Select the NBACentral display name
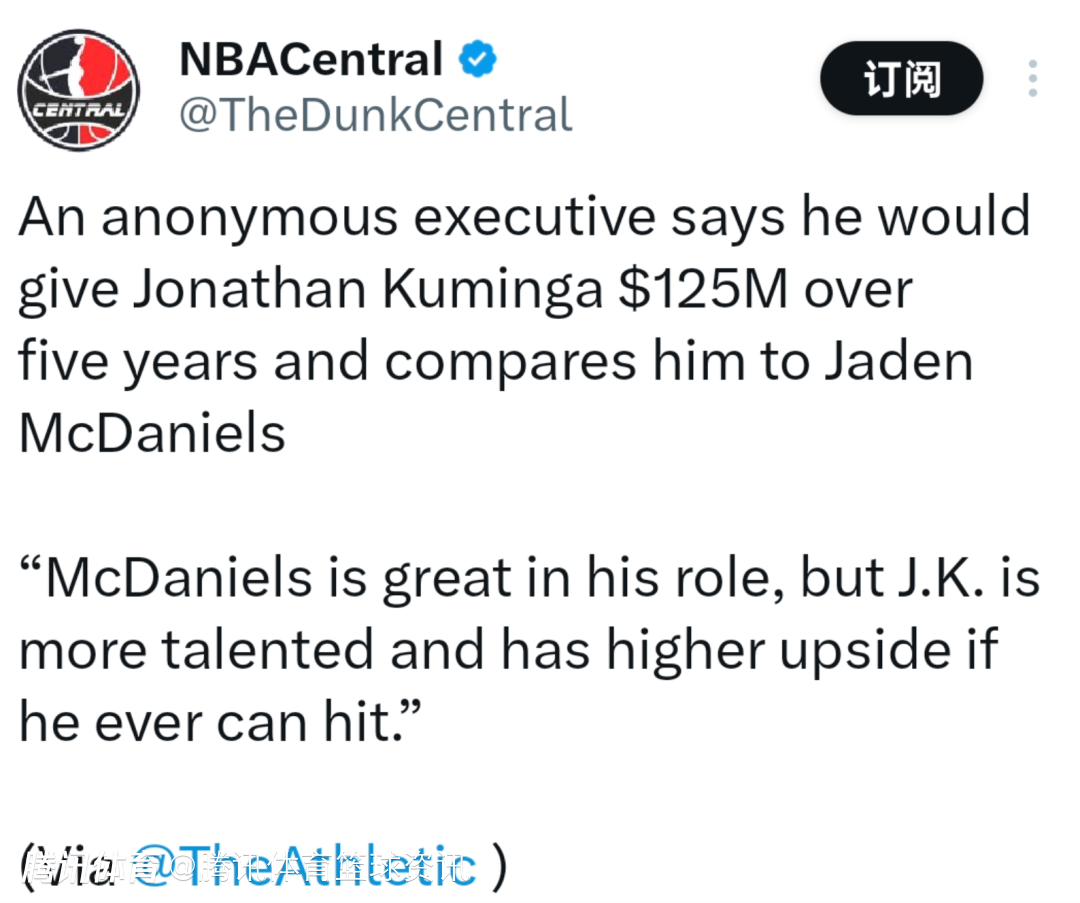 coord(311,60)
